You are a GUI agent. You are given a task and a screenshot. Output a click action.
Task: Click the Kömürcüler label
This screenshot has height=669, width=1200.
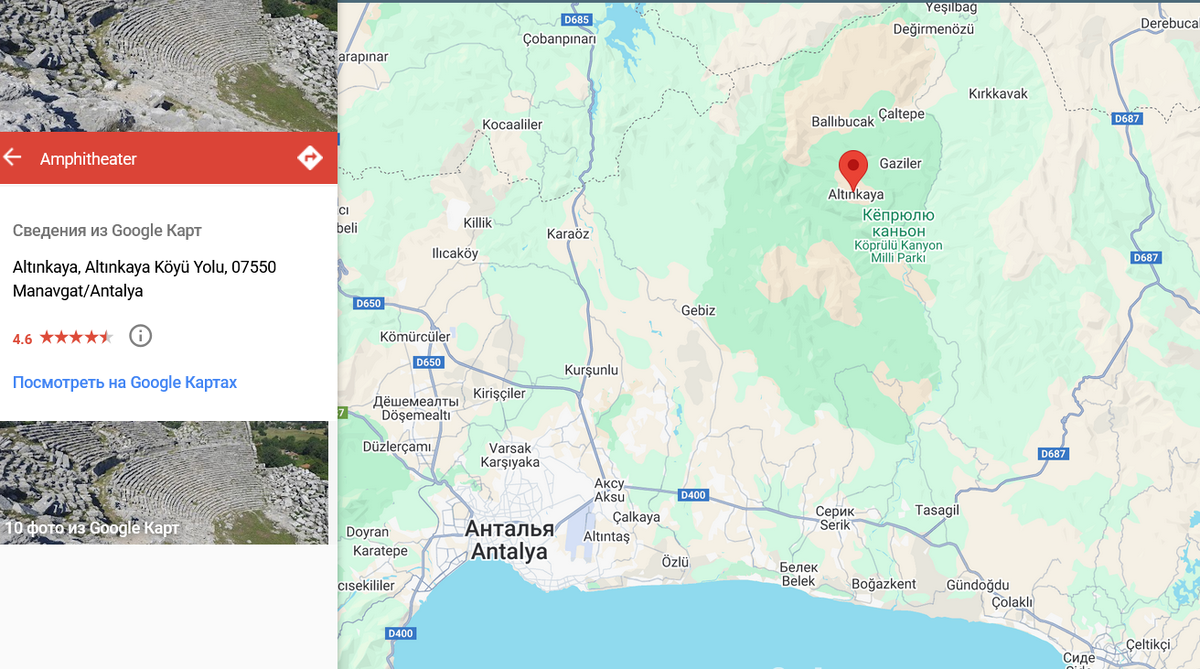[415, 337]
